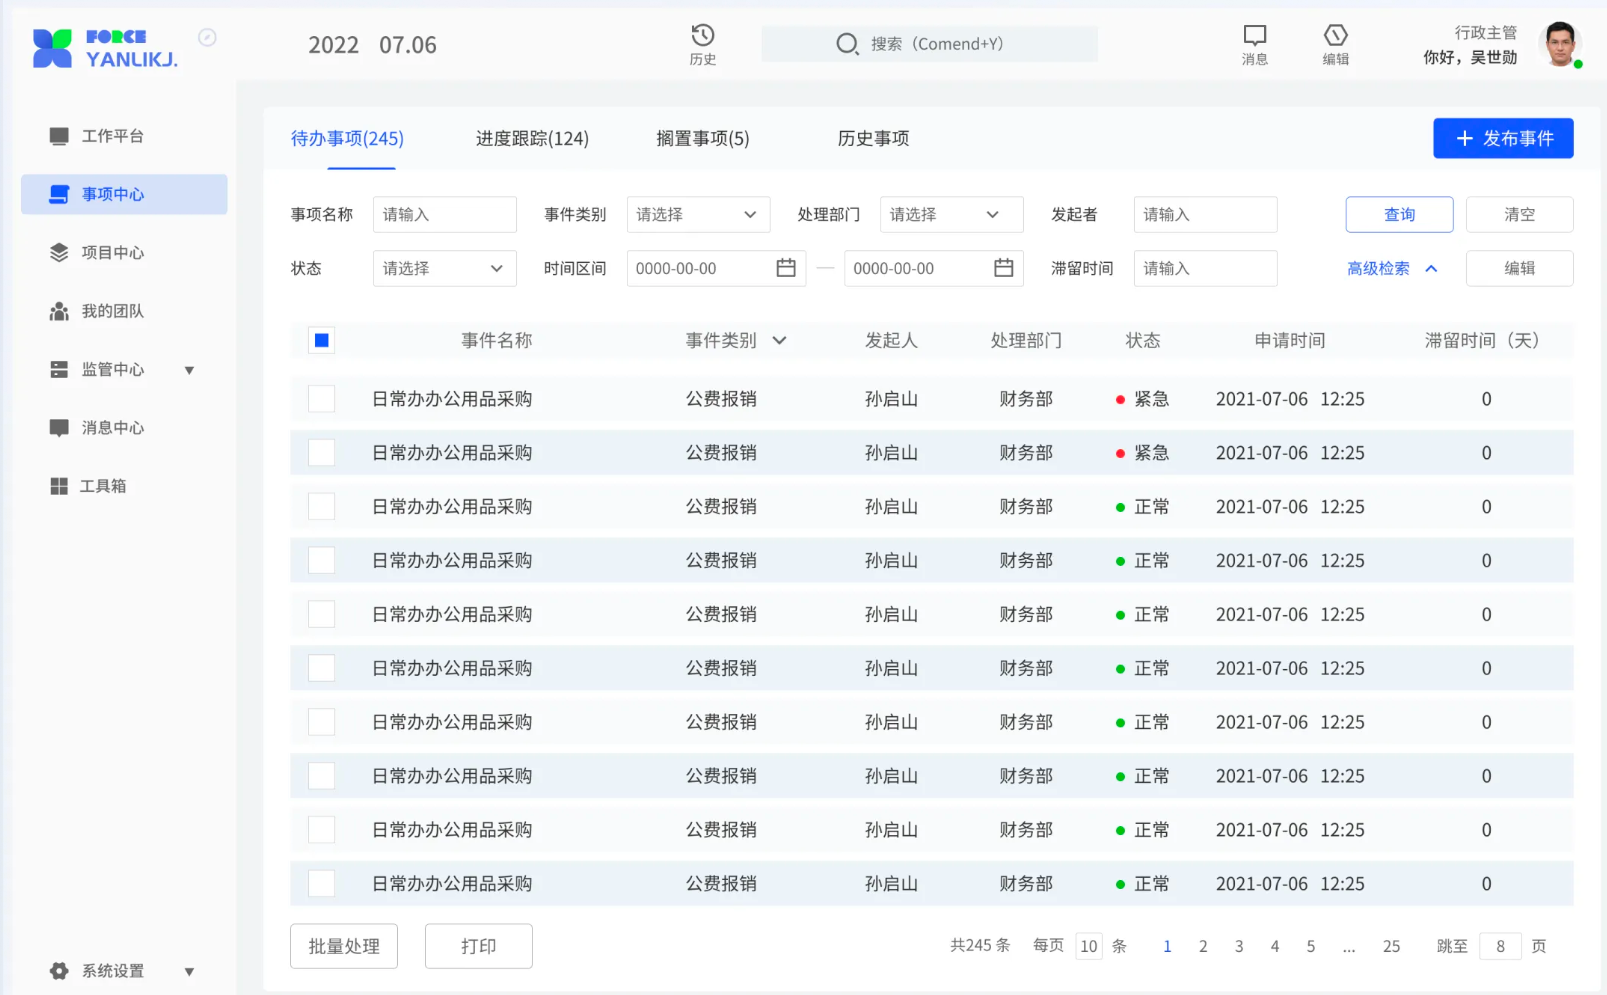
Task: Check the second row's checkbox
Action: (x=322, y=453)
